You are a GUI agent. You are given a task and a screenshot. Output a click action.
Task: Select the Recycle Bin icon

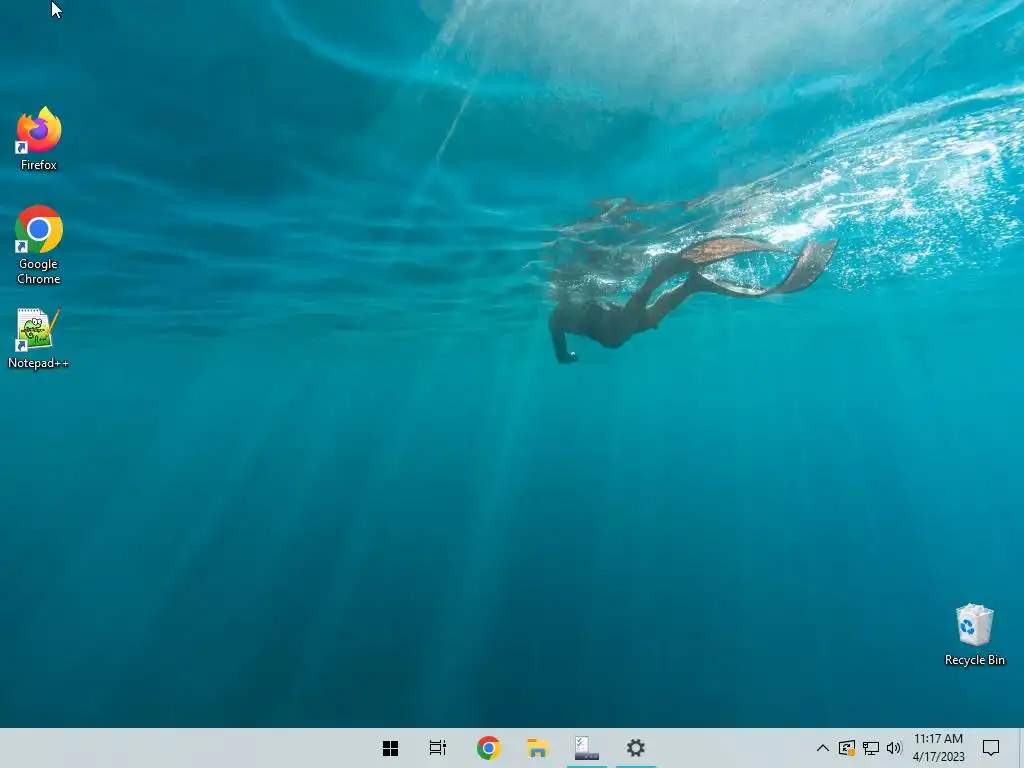pyautogui.click(x=974, y=635)
